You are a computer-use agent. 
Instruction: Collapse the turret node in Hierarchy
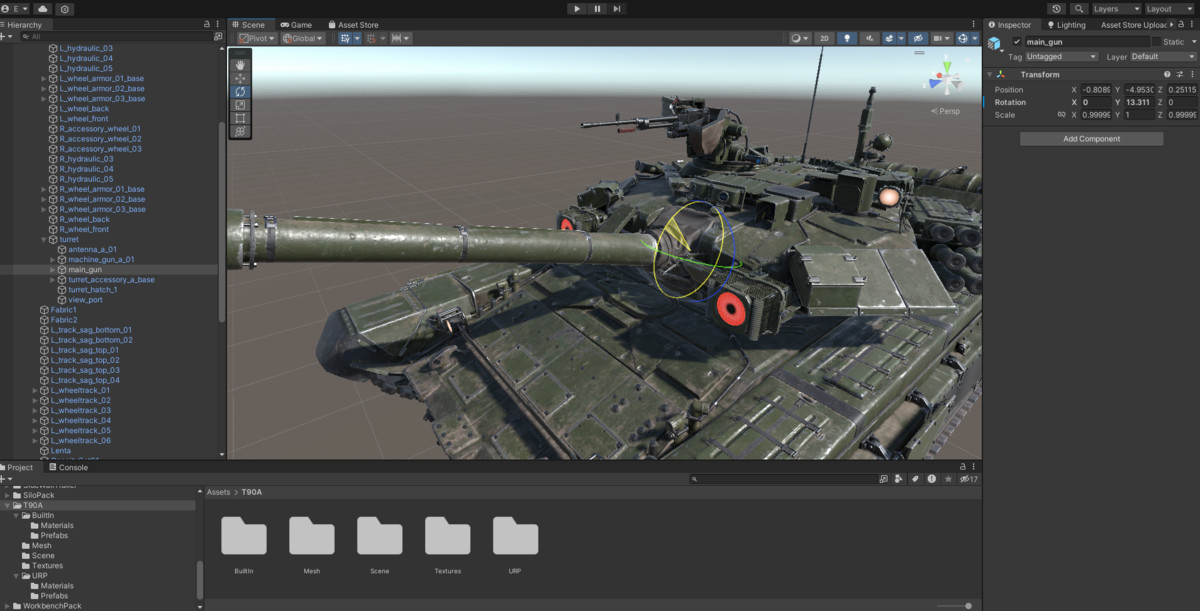pyautogui.click(x=44, y=240)
